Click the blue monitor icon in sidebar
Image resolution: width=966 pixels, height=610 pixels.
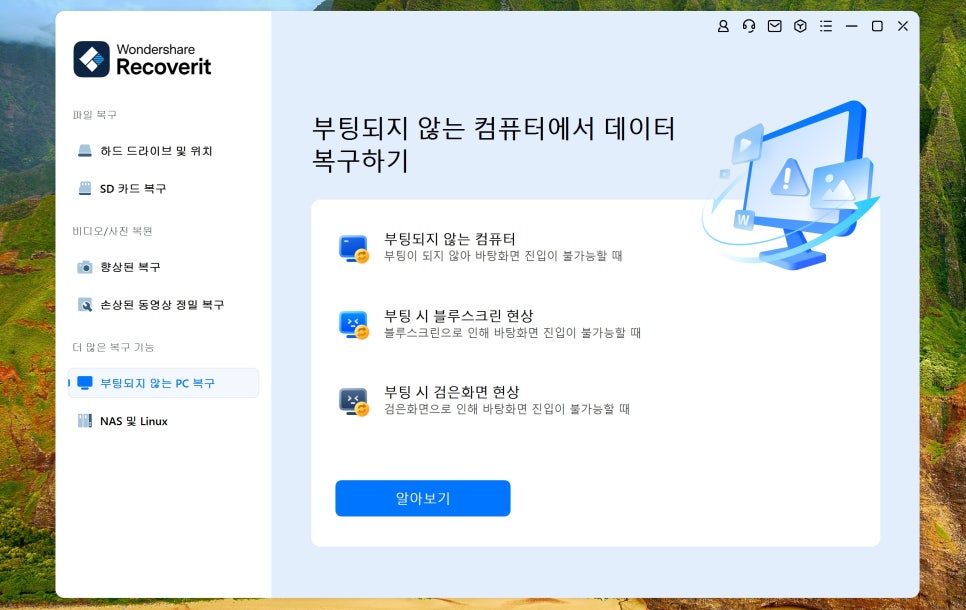click(x=85, y=383)
